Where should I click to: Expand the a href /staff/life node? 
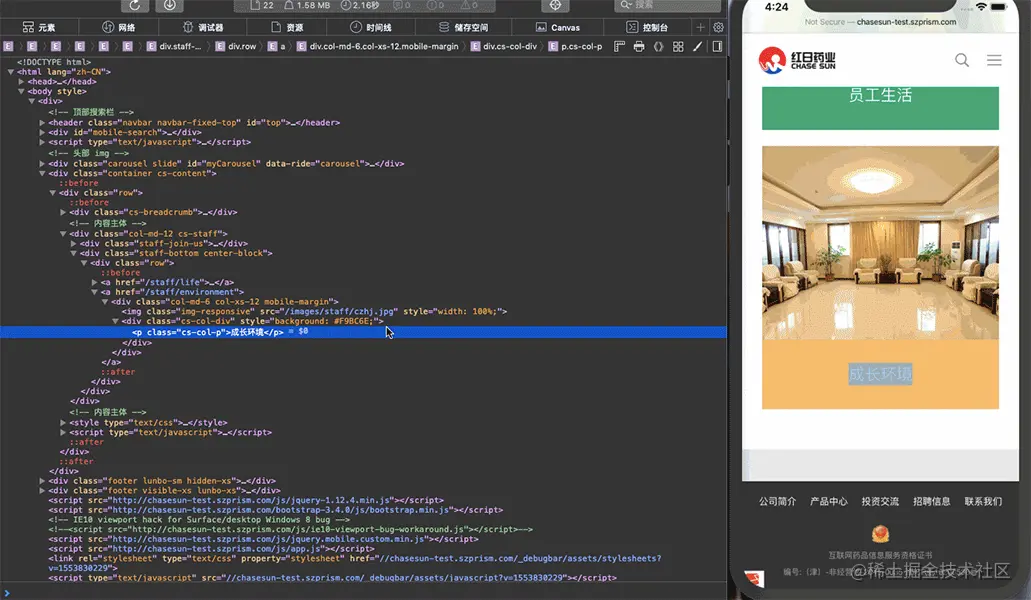point(95,282)
